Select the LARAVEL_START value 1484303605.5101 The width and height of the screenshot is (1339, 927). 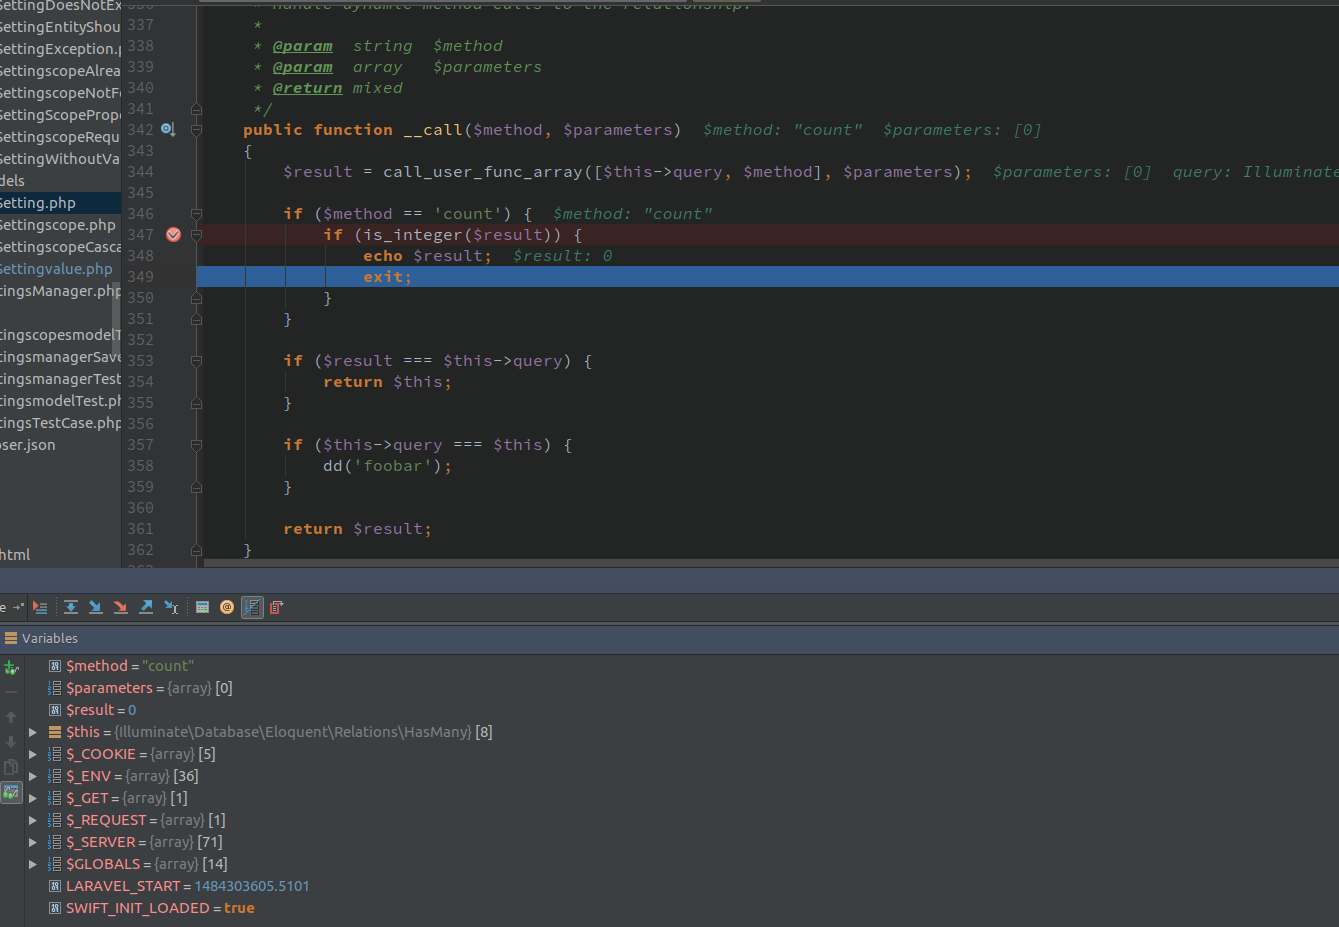[252, 886]
